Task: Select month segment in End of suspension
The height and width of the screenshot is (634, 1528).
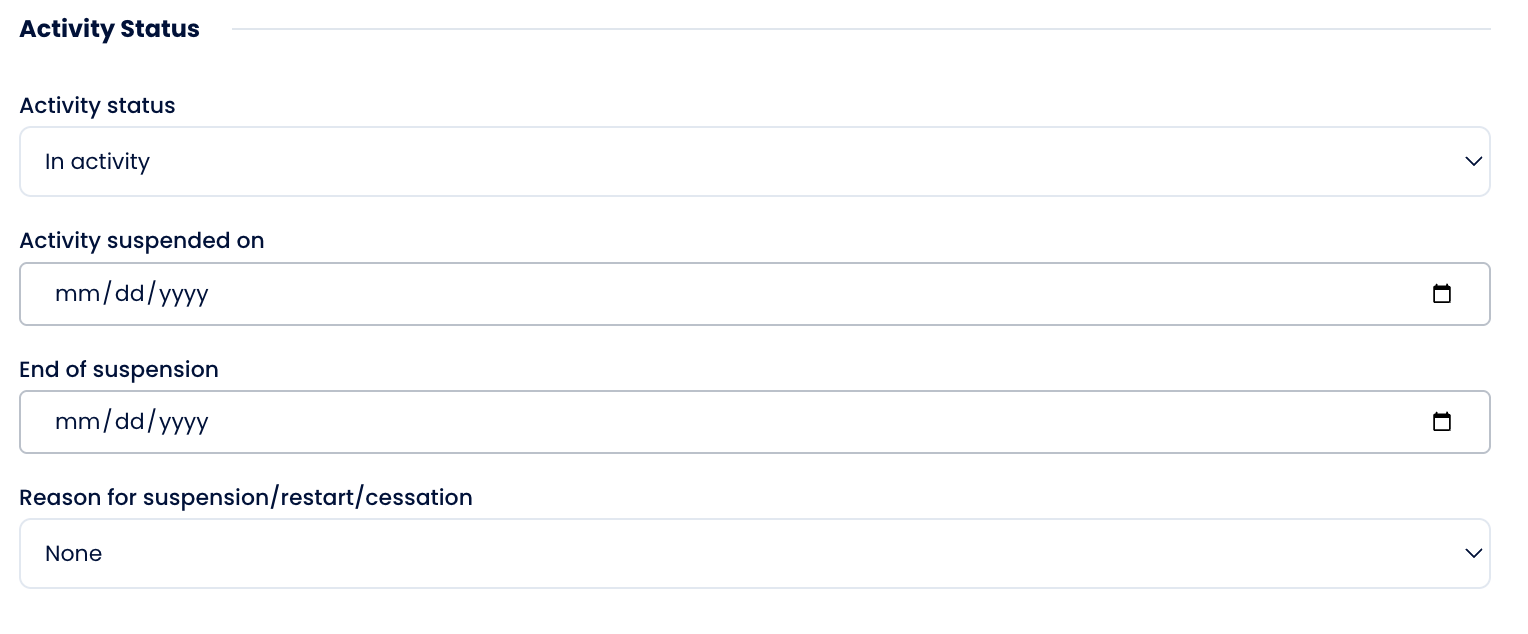Action: (x=77, y=422)
